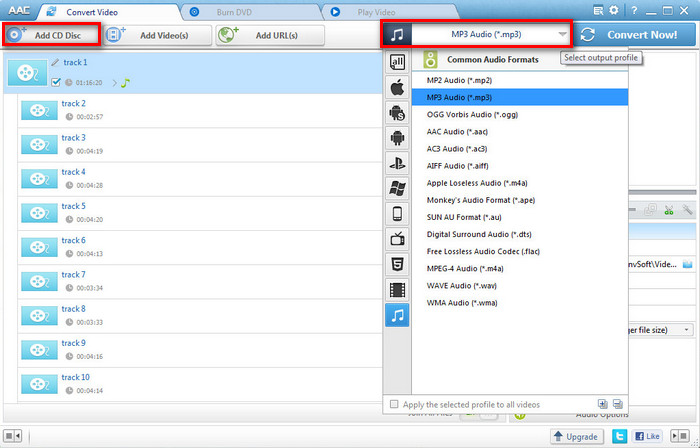
Task: Choose MP2 Audio (*.mp2) format
Action: click(520, 80)
